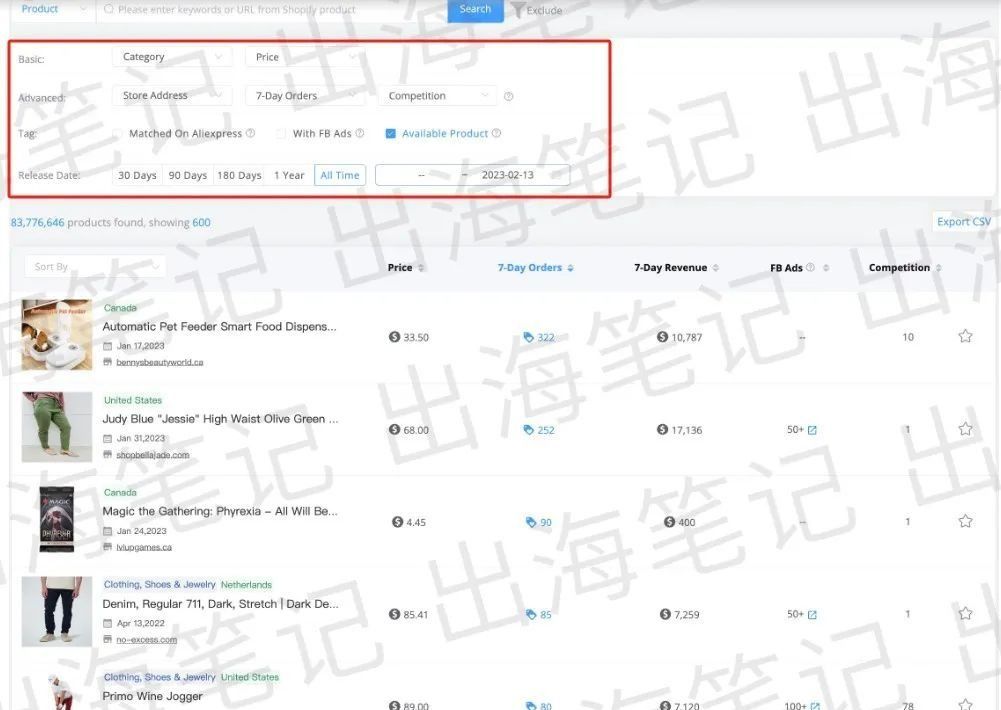Select the All Time release date
Image resolution: width=1001 pixels, height=710 pixels.
tap(340, 175)
